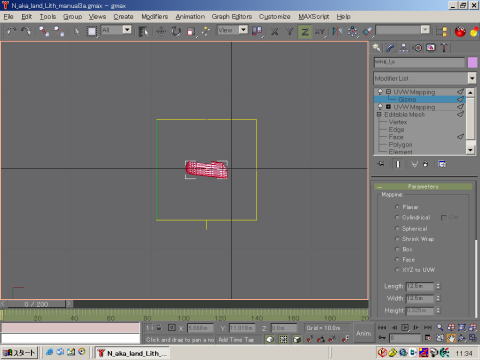Open the selection filter 'All' dropdown
This screenshot has height=360, width=480.
click(x=127, y=30)
